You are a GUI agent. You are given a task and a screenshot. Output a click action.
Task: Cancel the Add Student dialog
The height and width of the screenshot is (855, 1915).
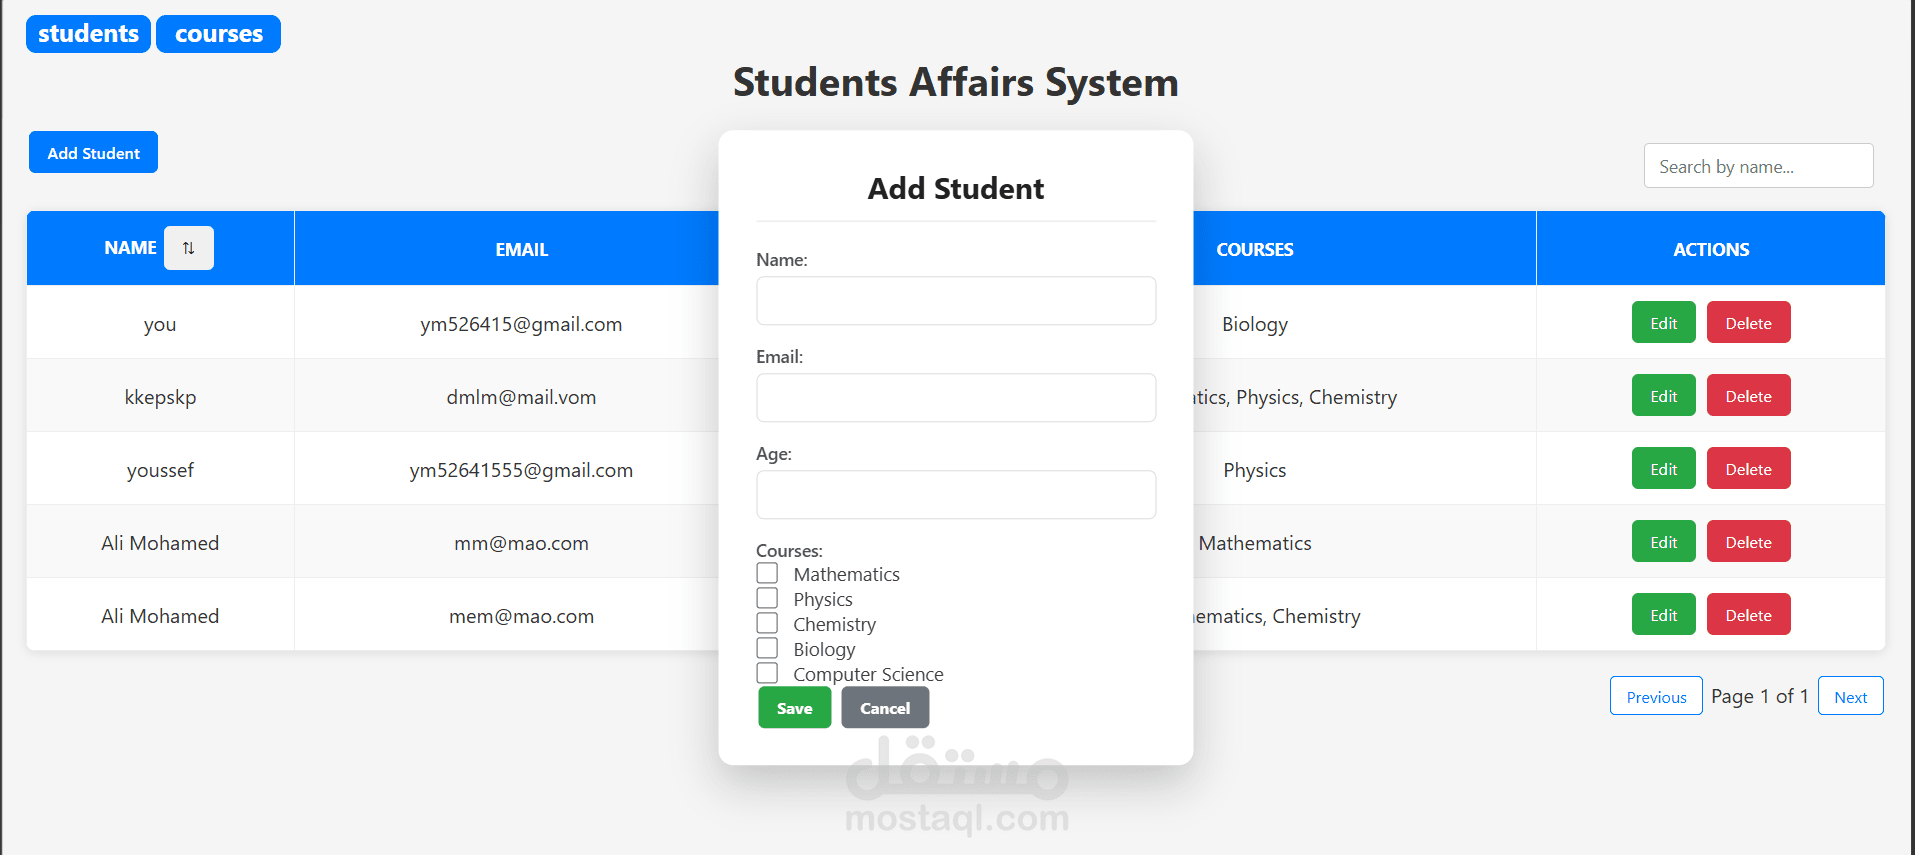[x=885, y=708]
